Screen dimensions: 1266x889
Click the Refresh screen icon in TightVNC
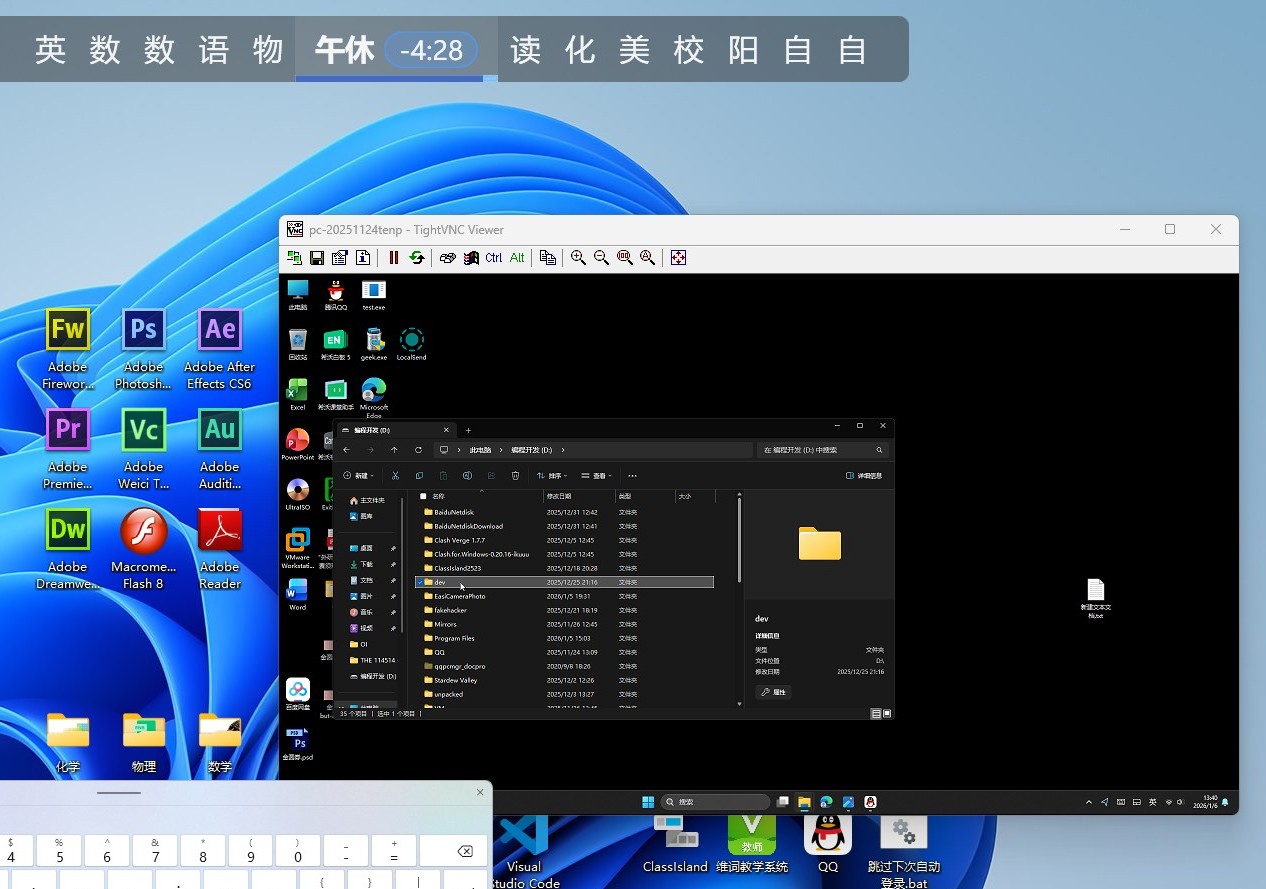click(417, 258)
